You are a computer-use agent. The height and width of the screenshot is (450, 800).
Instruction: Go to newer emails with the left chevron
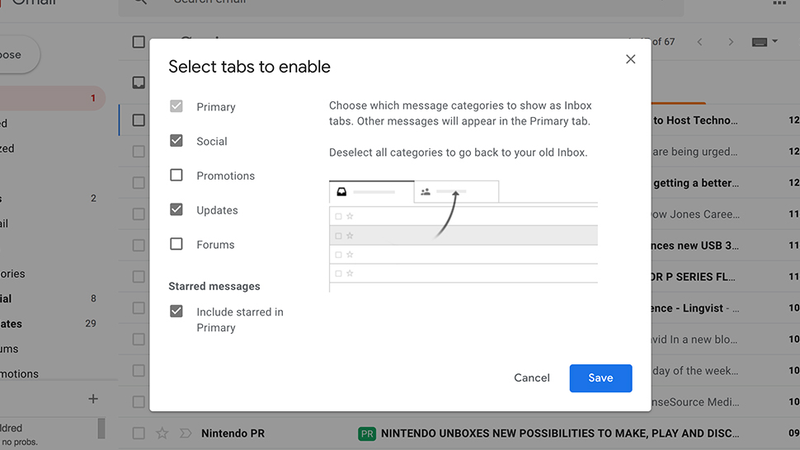coord(700,42)
